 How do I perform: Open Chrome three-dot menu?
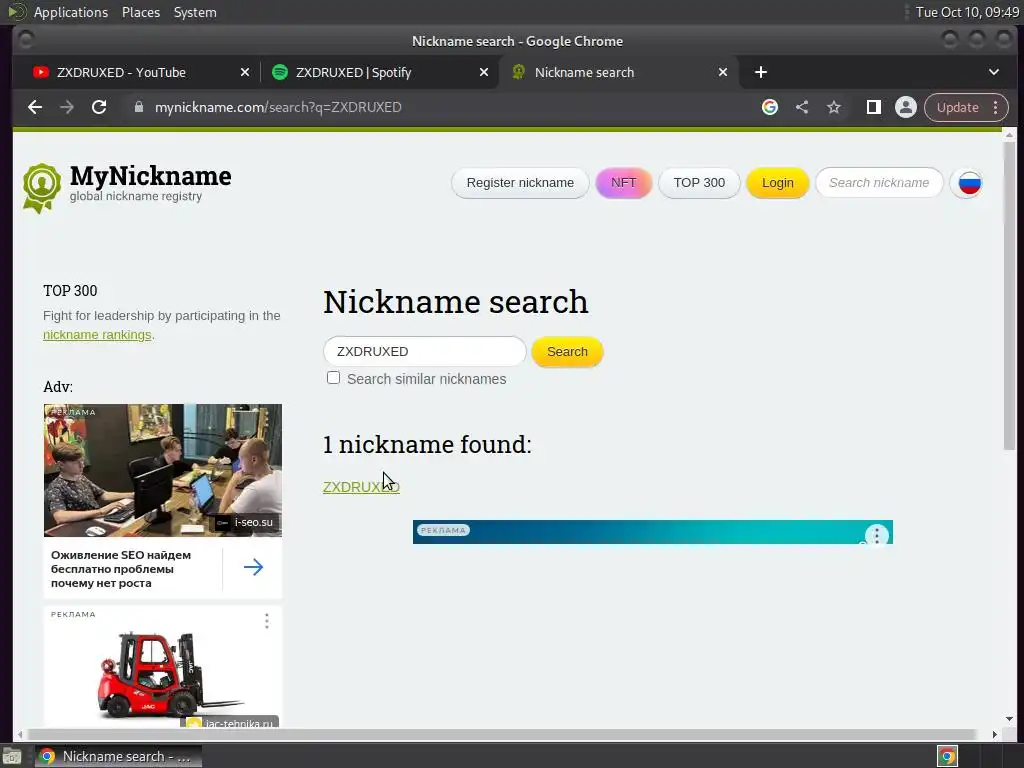click(996, 107)
